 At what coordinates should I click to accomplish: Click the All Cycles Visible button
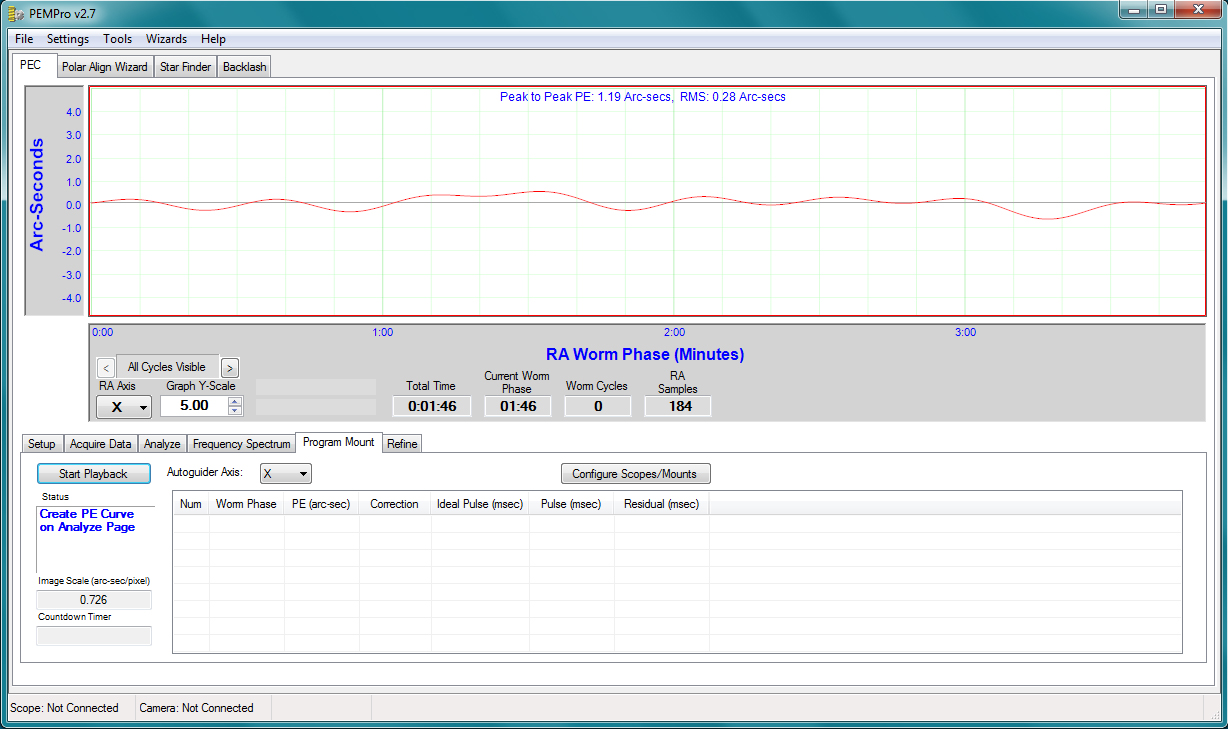click(167, 367)
